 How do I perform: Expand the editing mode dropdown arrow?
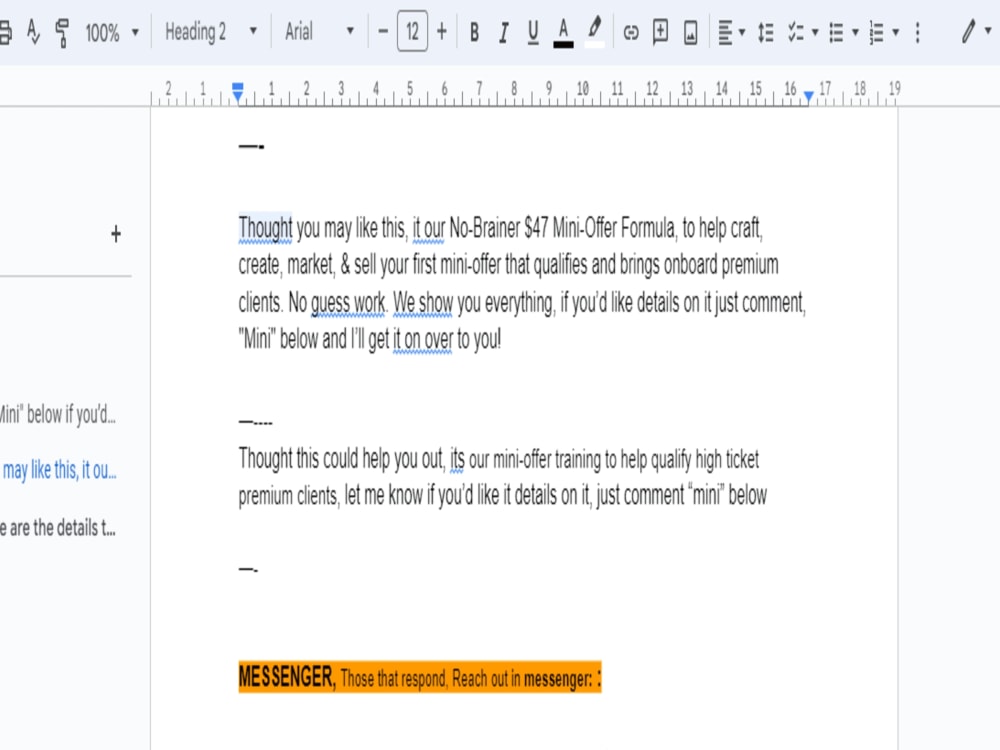[988, 30]
